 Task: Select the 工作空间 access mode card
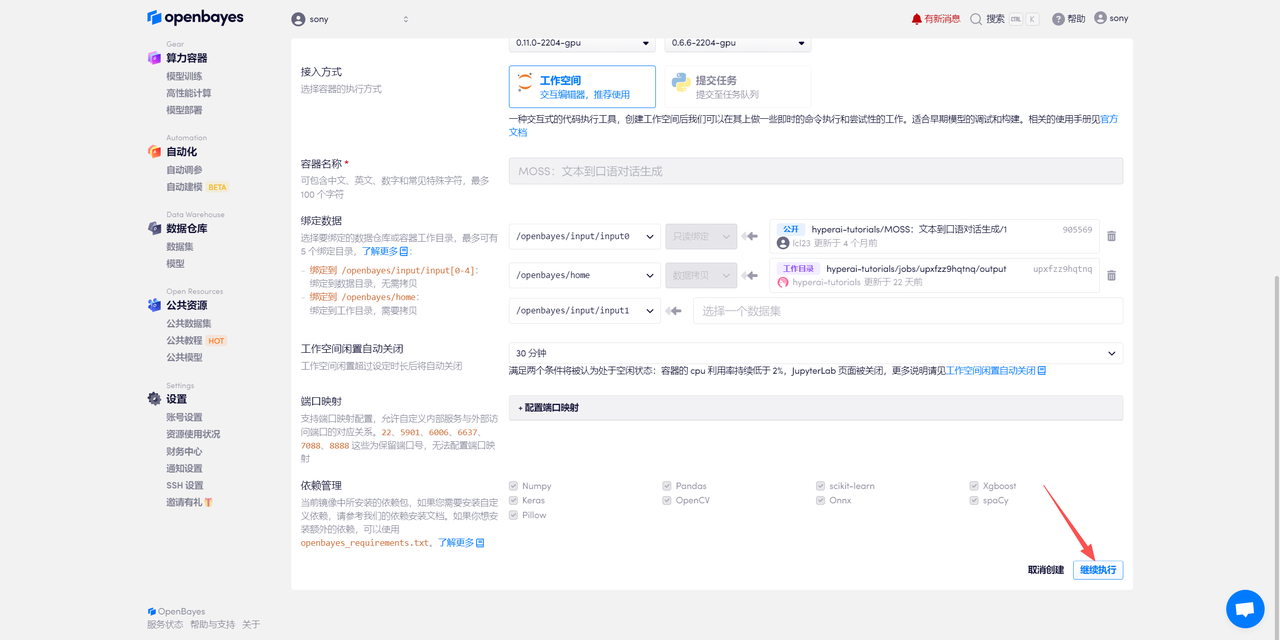tap(582, 87)
